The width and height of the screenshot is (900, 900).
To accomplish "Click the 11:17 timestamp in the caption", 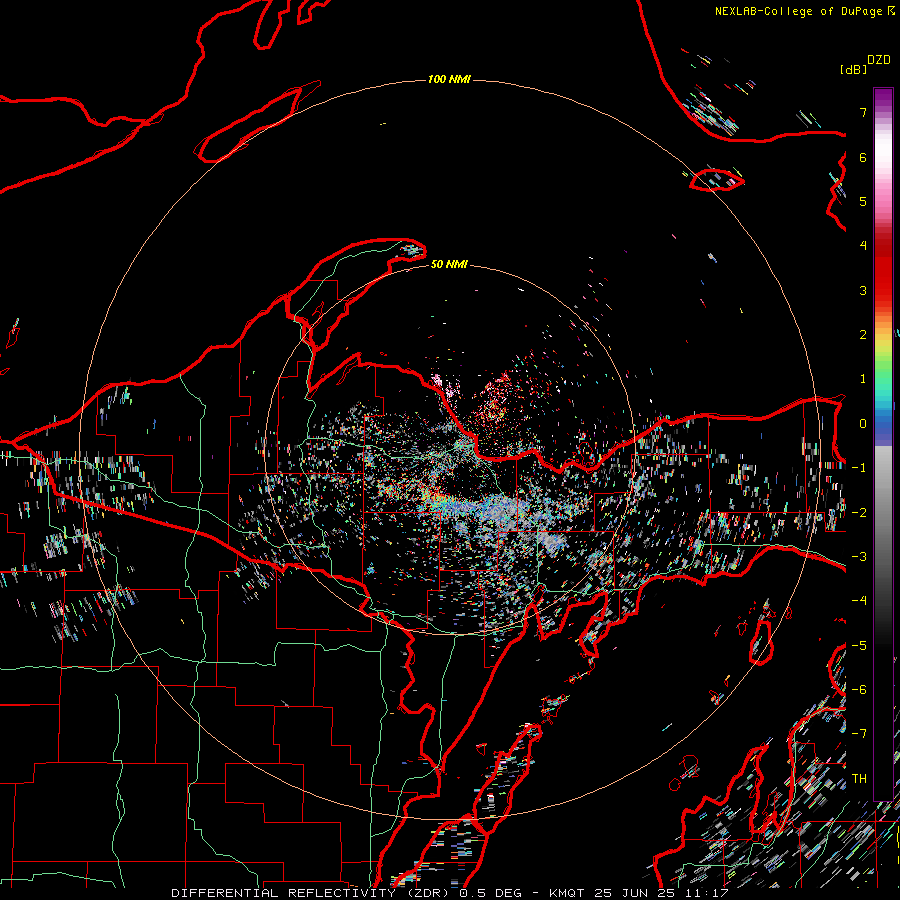I will [709, 893].
